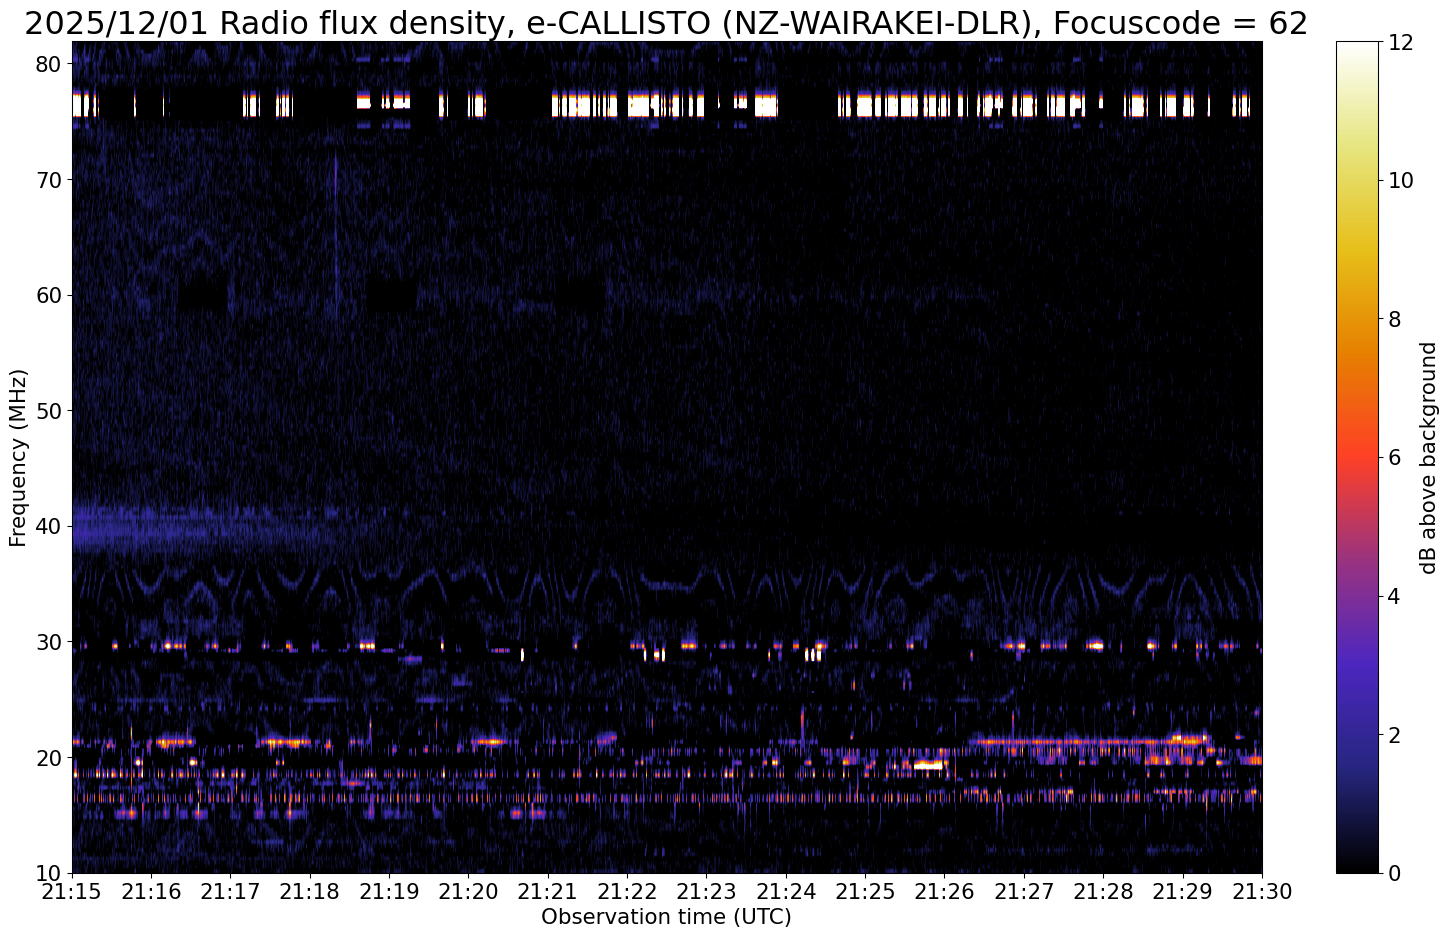The image size is (1449, 937).
Task: Click the 60 MHz frequency tick label
Action: 50,295
